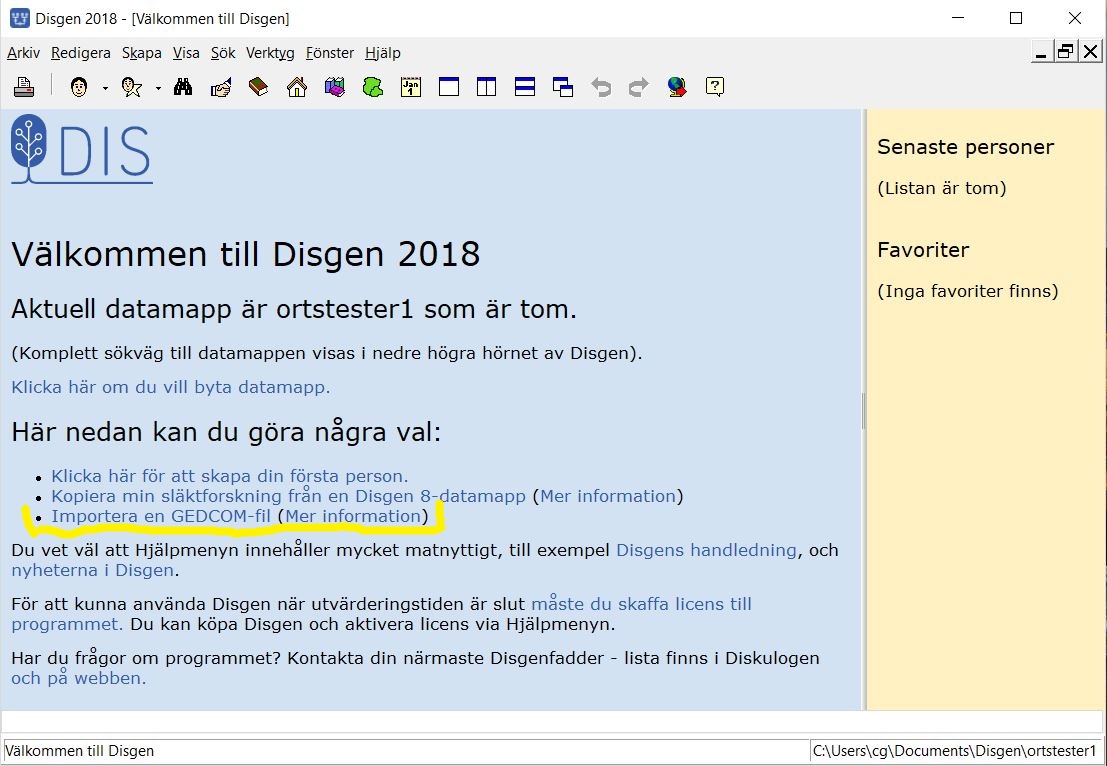Image resolution: width=1107 pixels, height=766 pixels.
Task: Click the DIS logo image
Action: pyautogui.click(x=82, y=149)
